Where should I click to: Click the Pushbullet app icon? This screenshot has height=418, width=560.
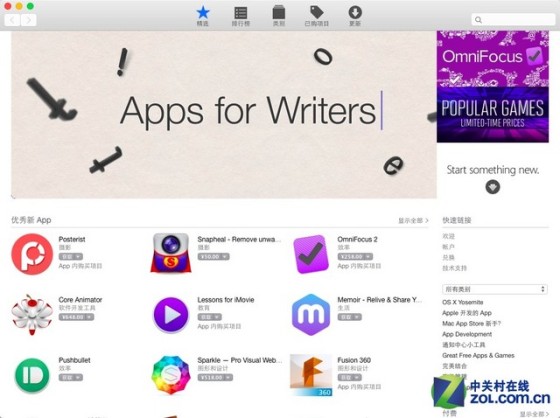tap(32, 375)
